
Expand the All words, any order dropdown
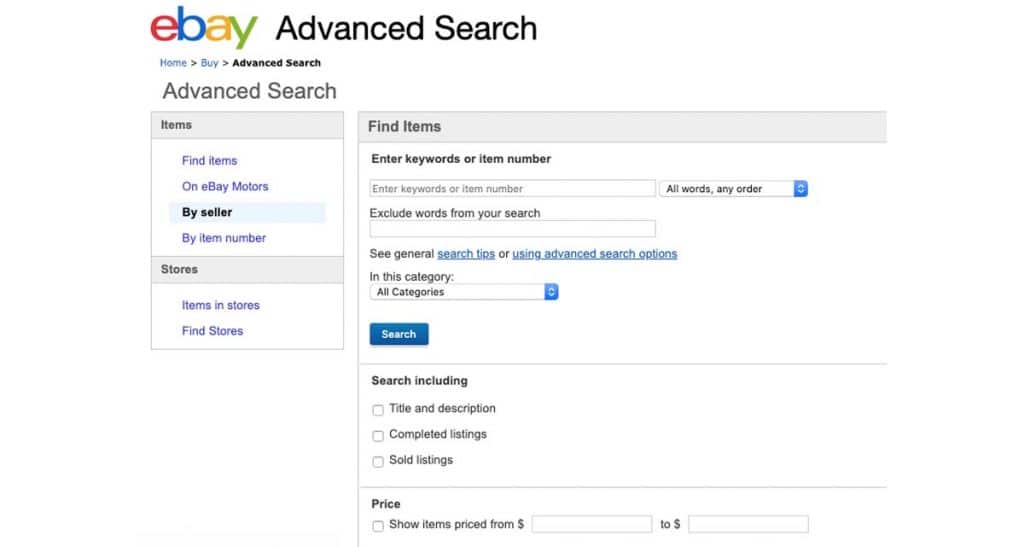click(733, 189)
